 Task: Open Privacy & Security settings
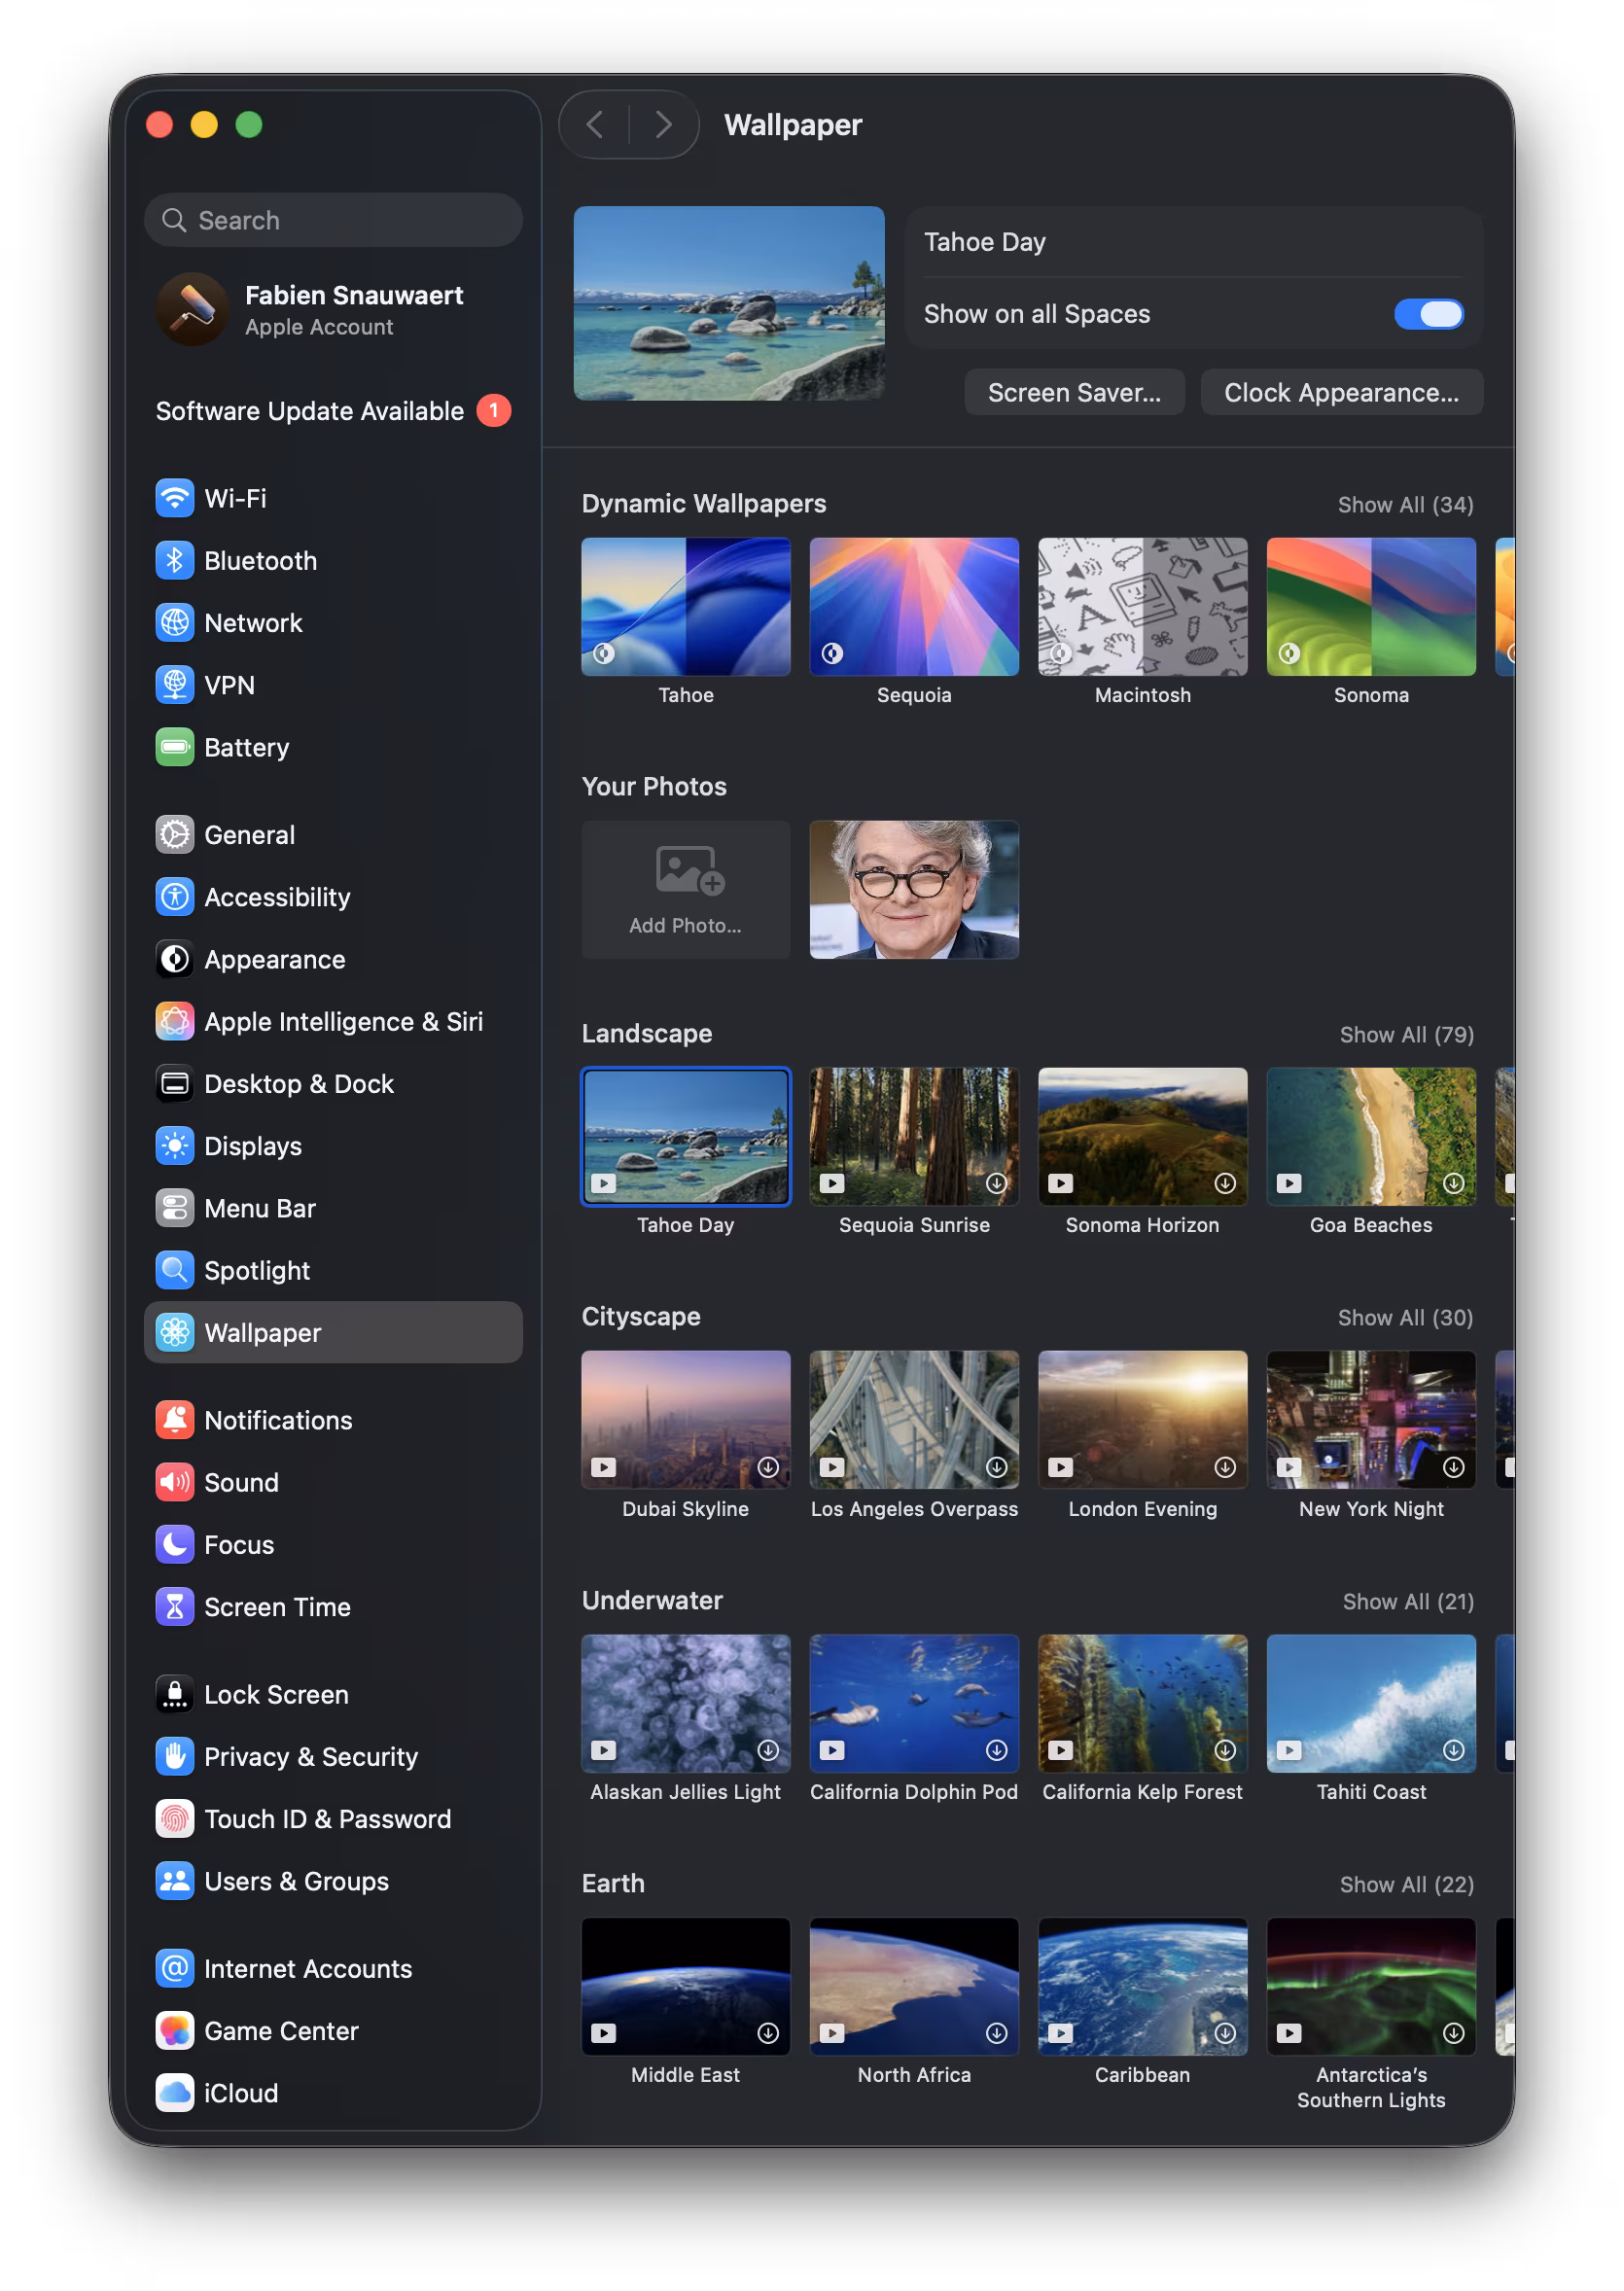click(333, 1756)
